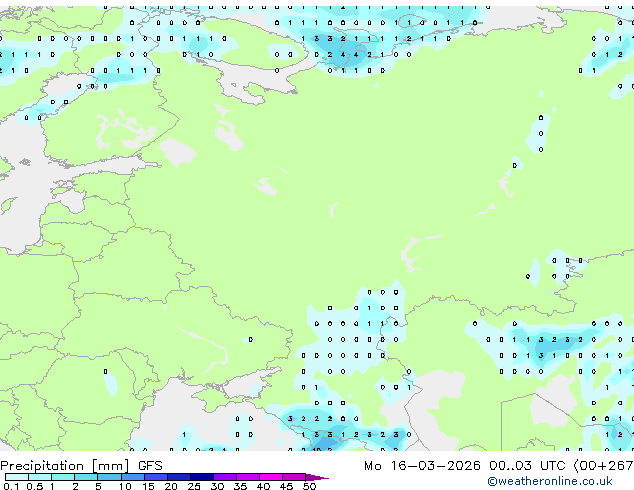634x490 pixels.
Task: Click the '35' legend scale label
Action: [x=240, y=486]
